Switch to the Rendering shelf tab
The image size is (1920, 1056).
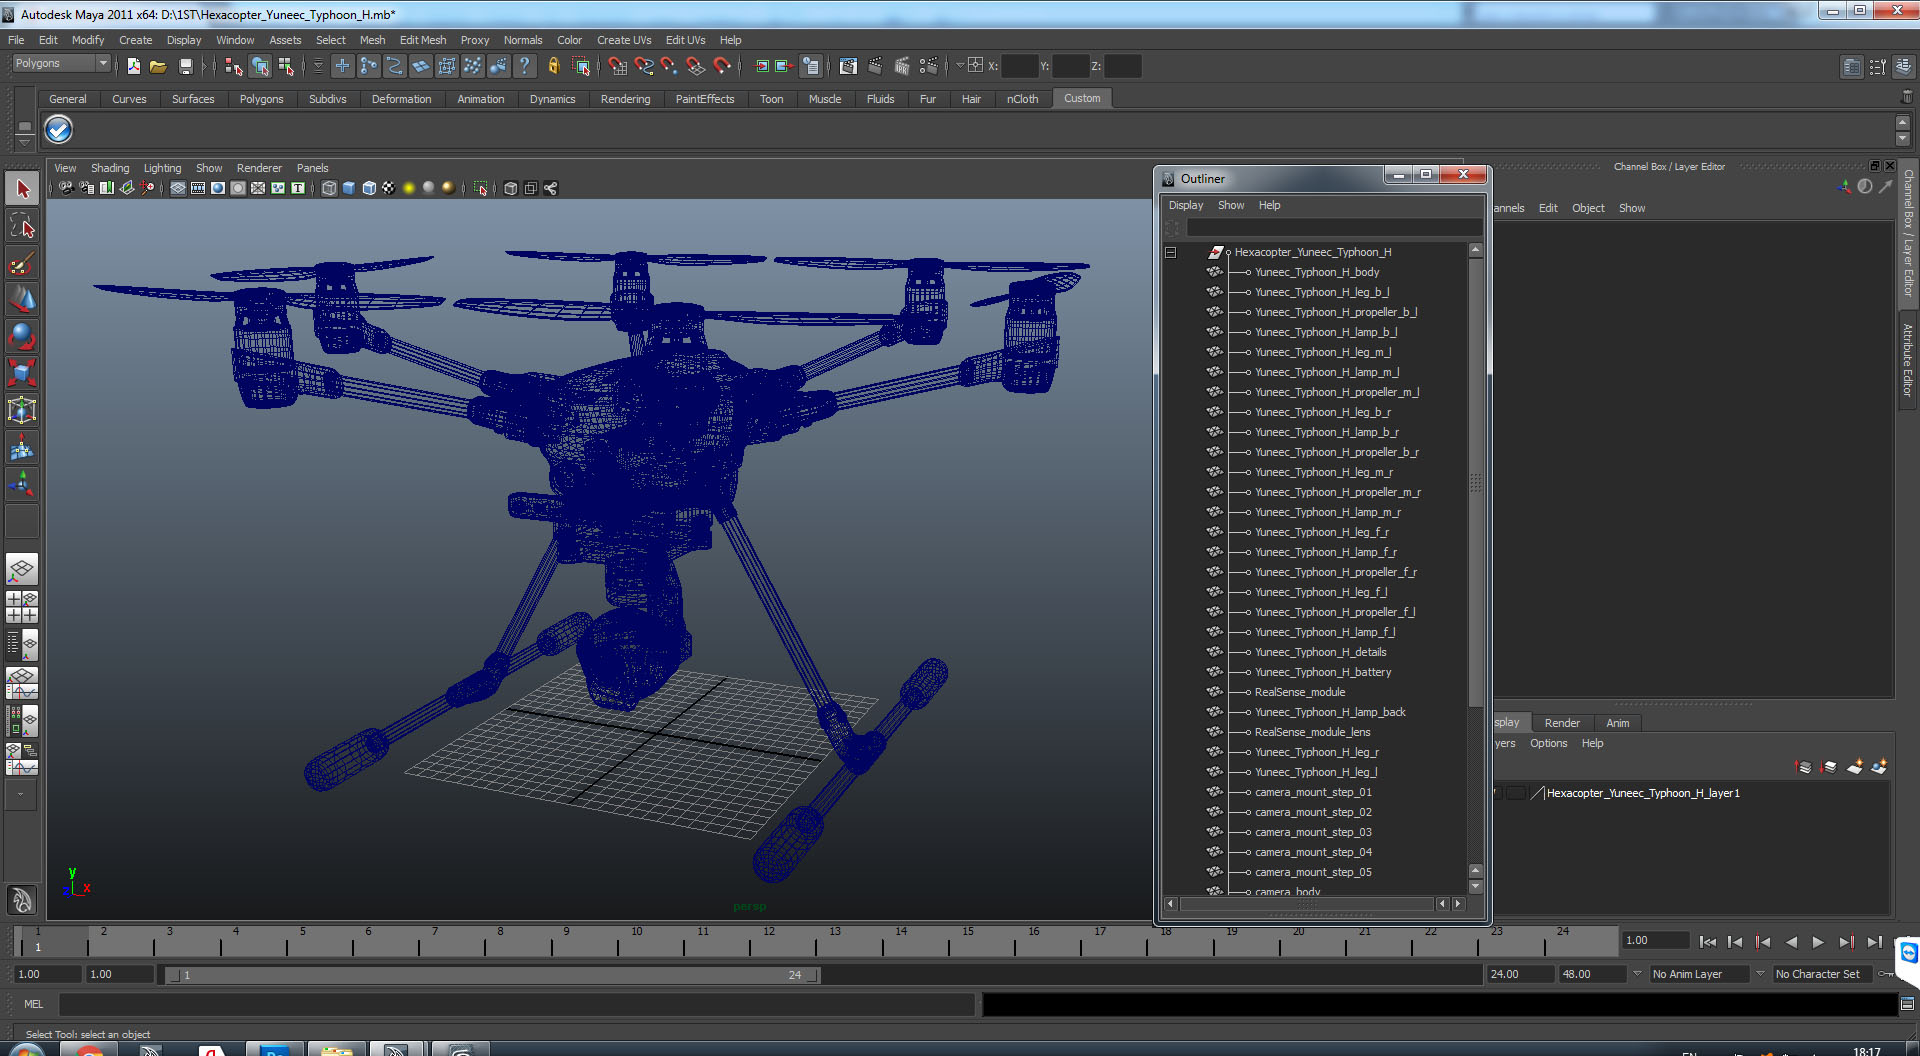[625, 99]
